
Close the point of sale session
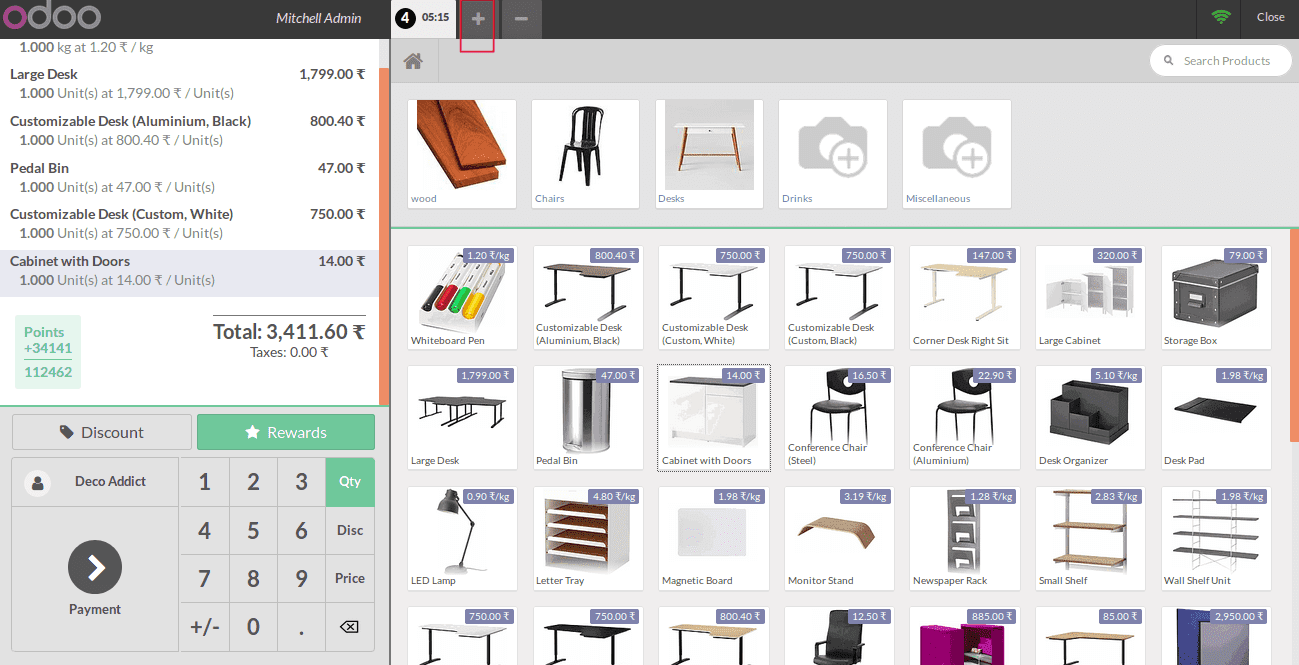pos(1270,17)
